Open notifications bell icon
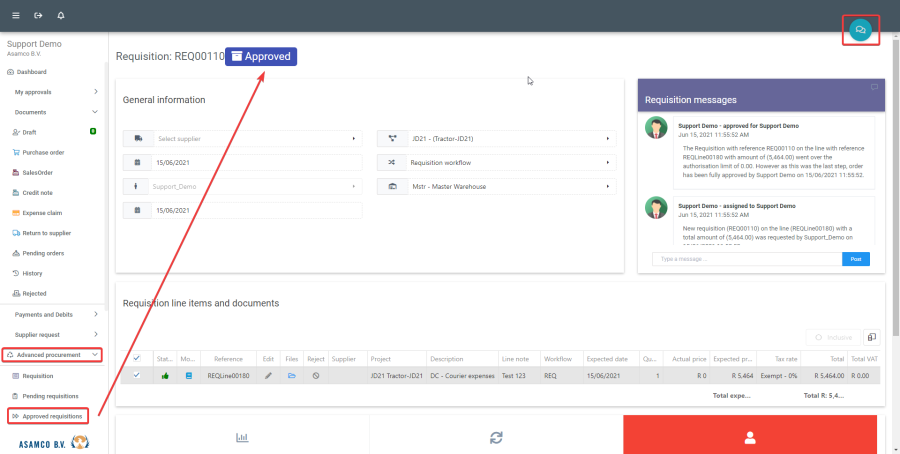This screenshot has width=900, height=454. pyautogui.click(x=61, y=16)
